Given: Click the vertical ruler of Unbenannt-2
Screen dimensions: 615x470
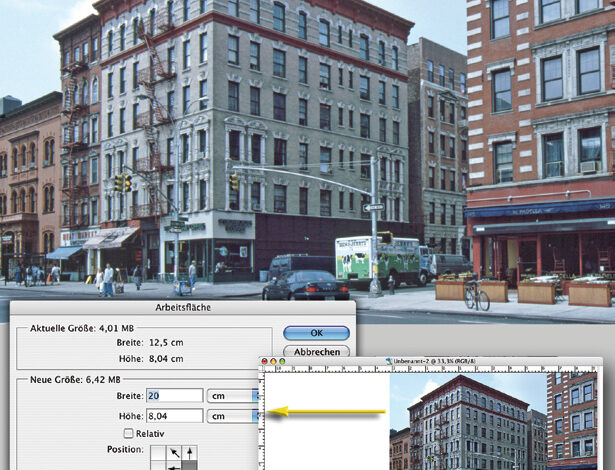Looking at the screenshot, I should [x=262, y=421].
